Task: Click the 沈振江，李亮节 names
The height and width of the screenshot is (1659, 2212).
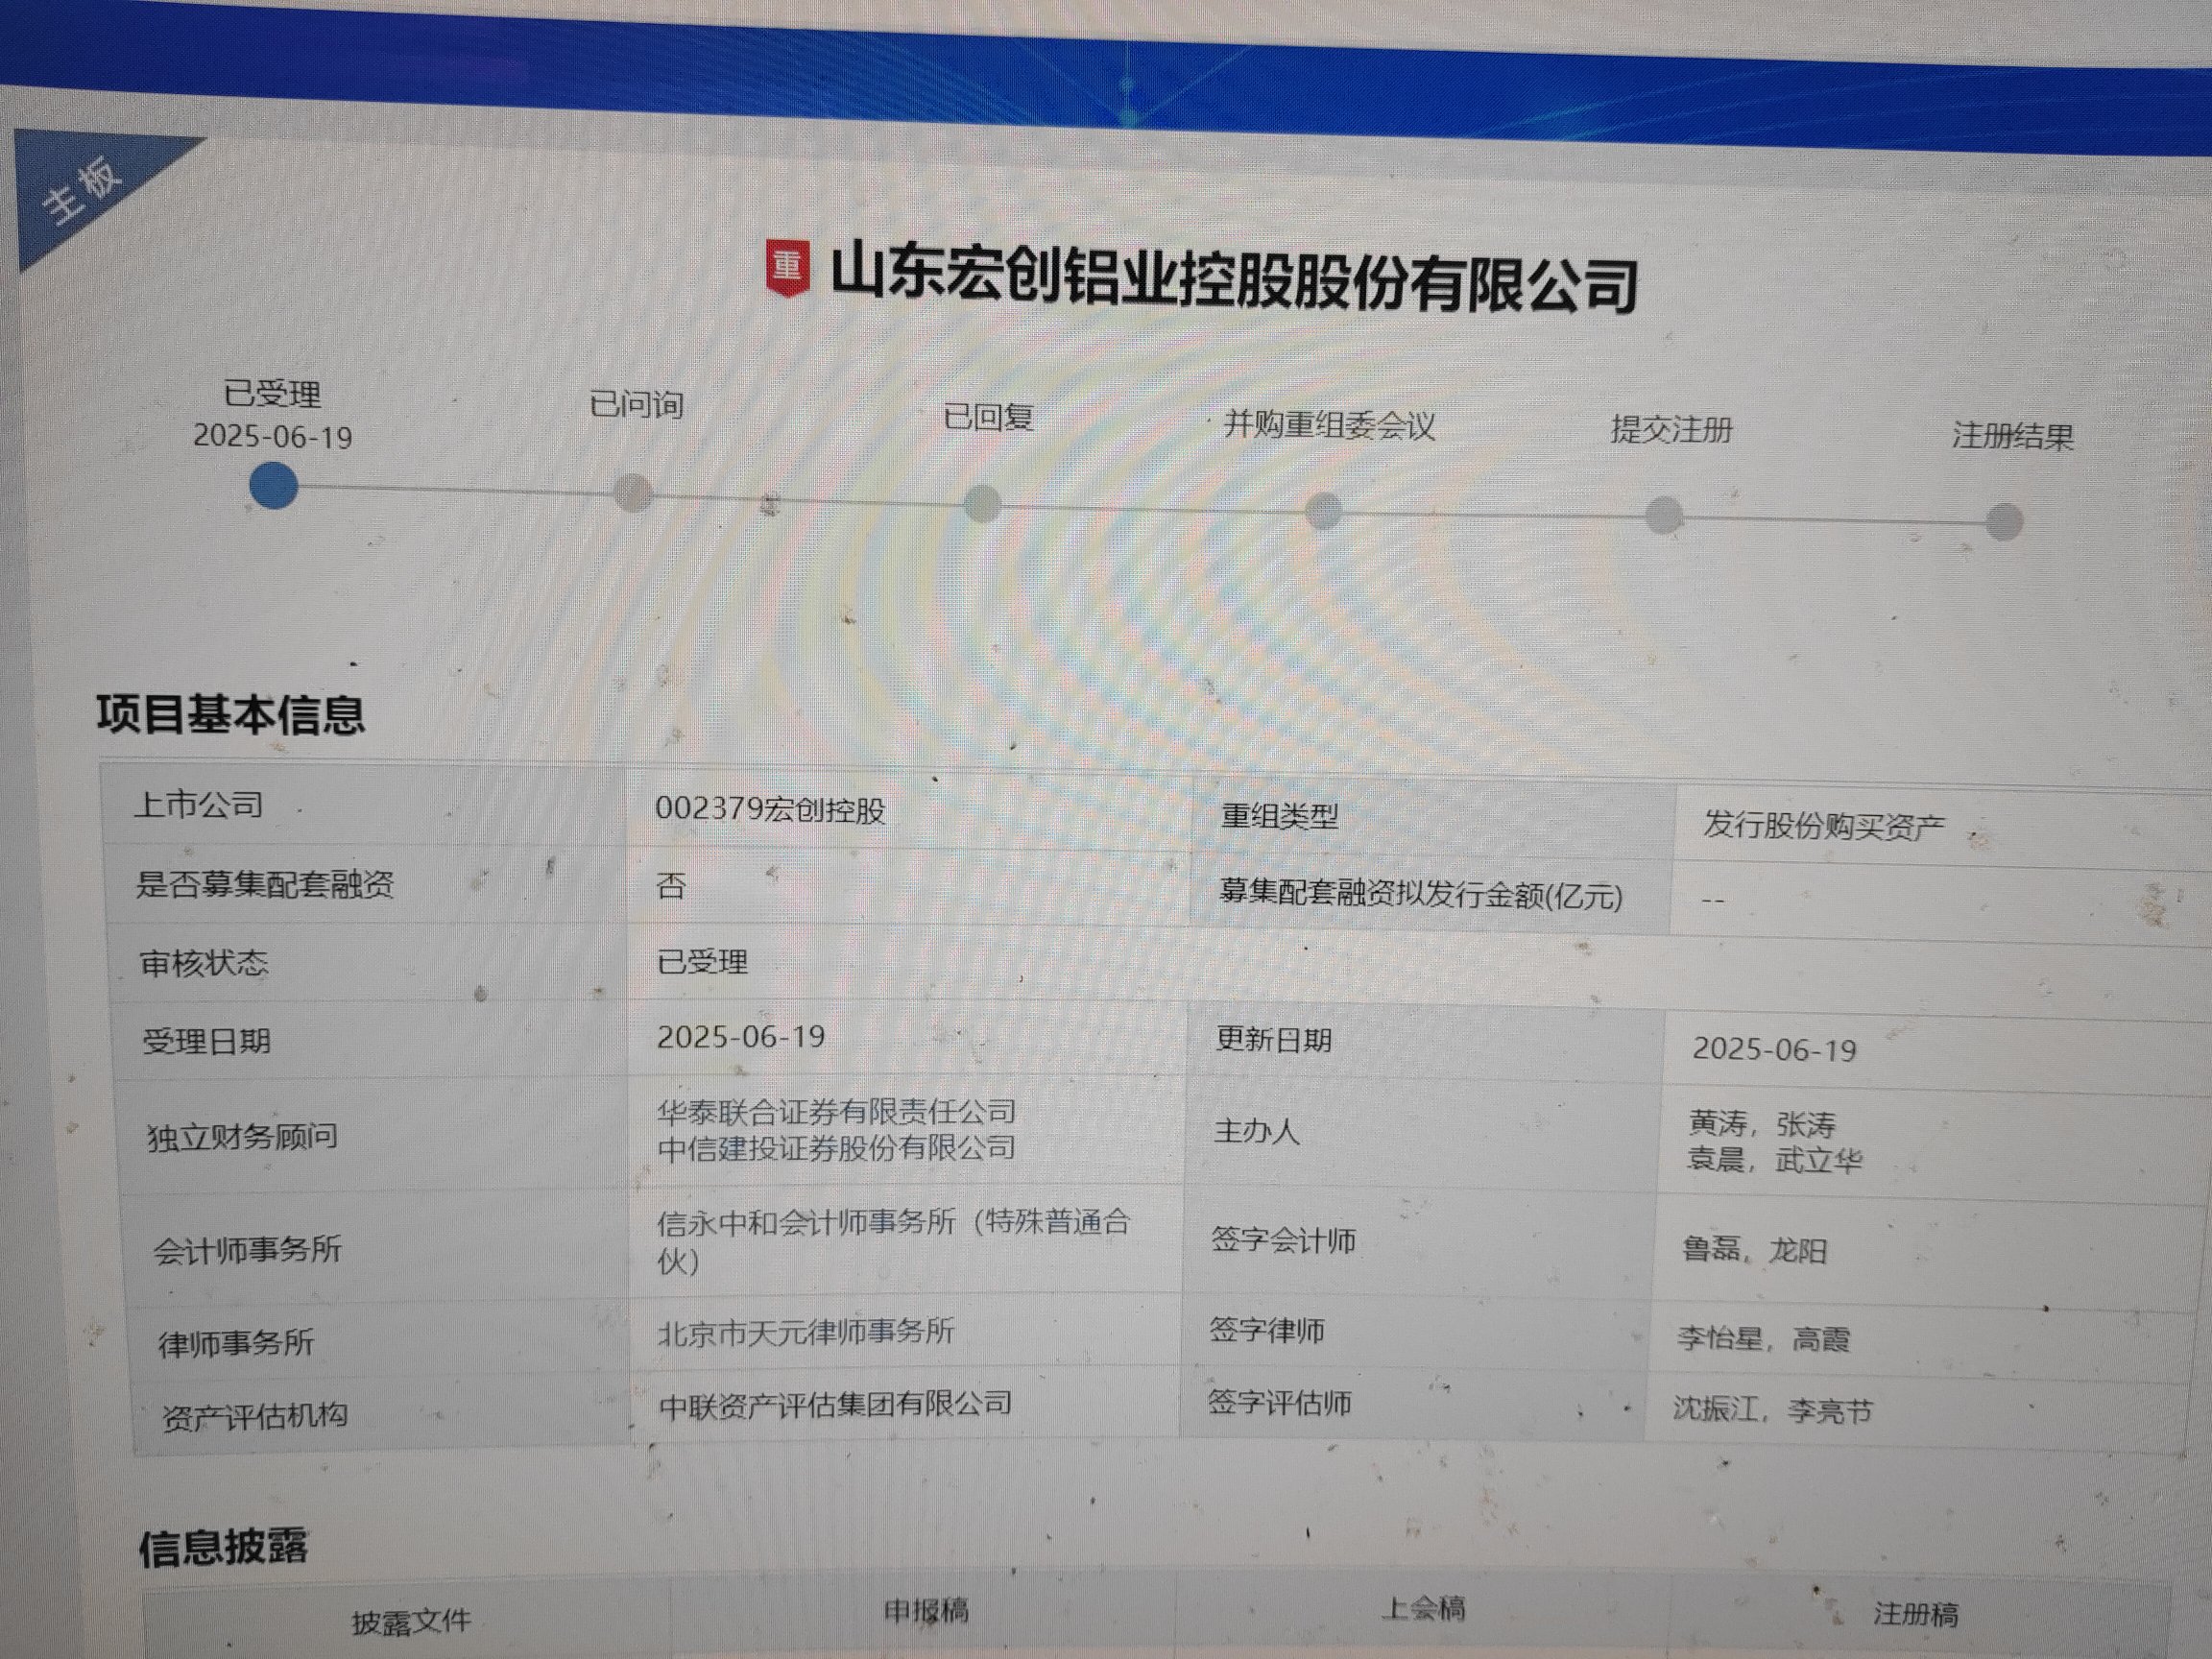Action: pyautogui.click(x=1772, y=1410)
